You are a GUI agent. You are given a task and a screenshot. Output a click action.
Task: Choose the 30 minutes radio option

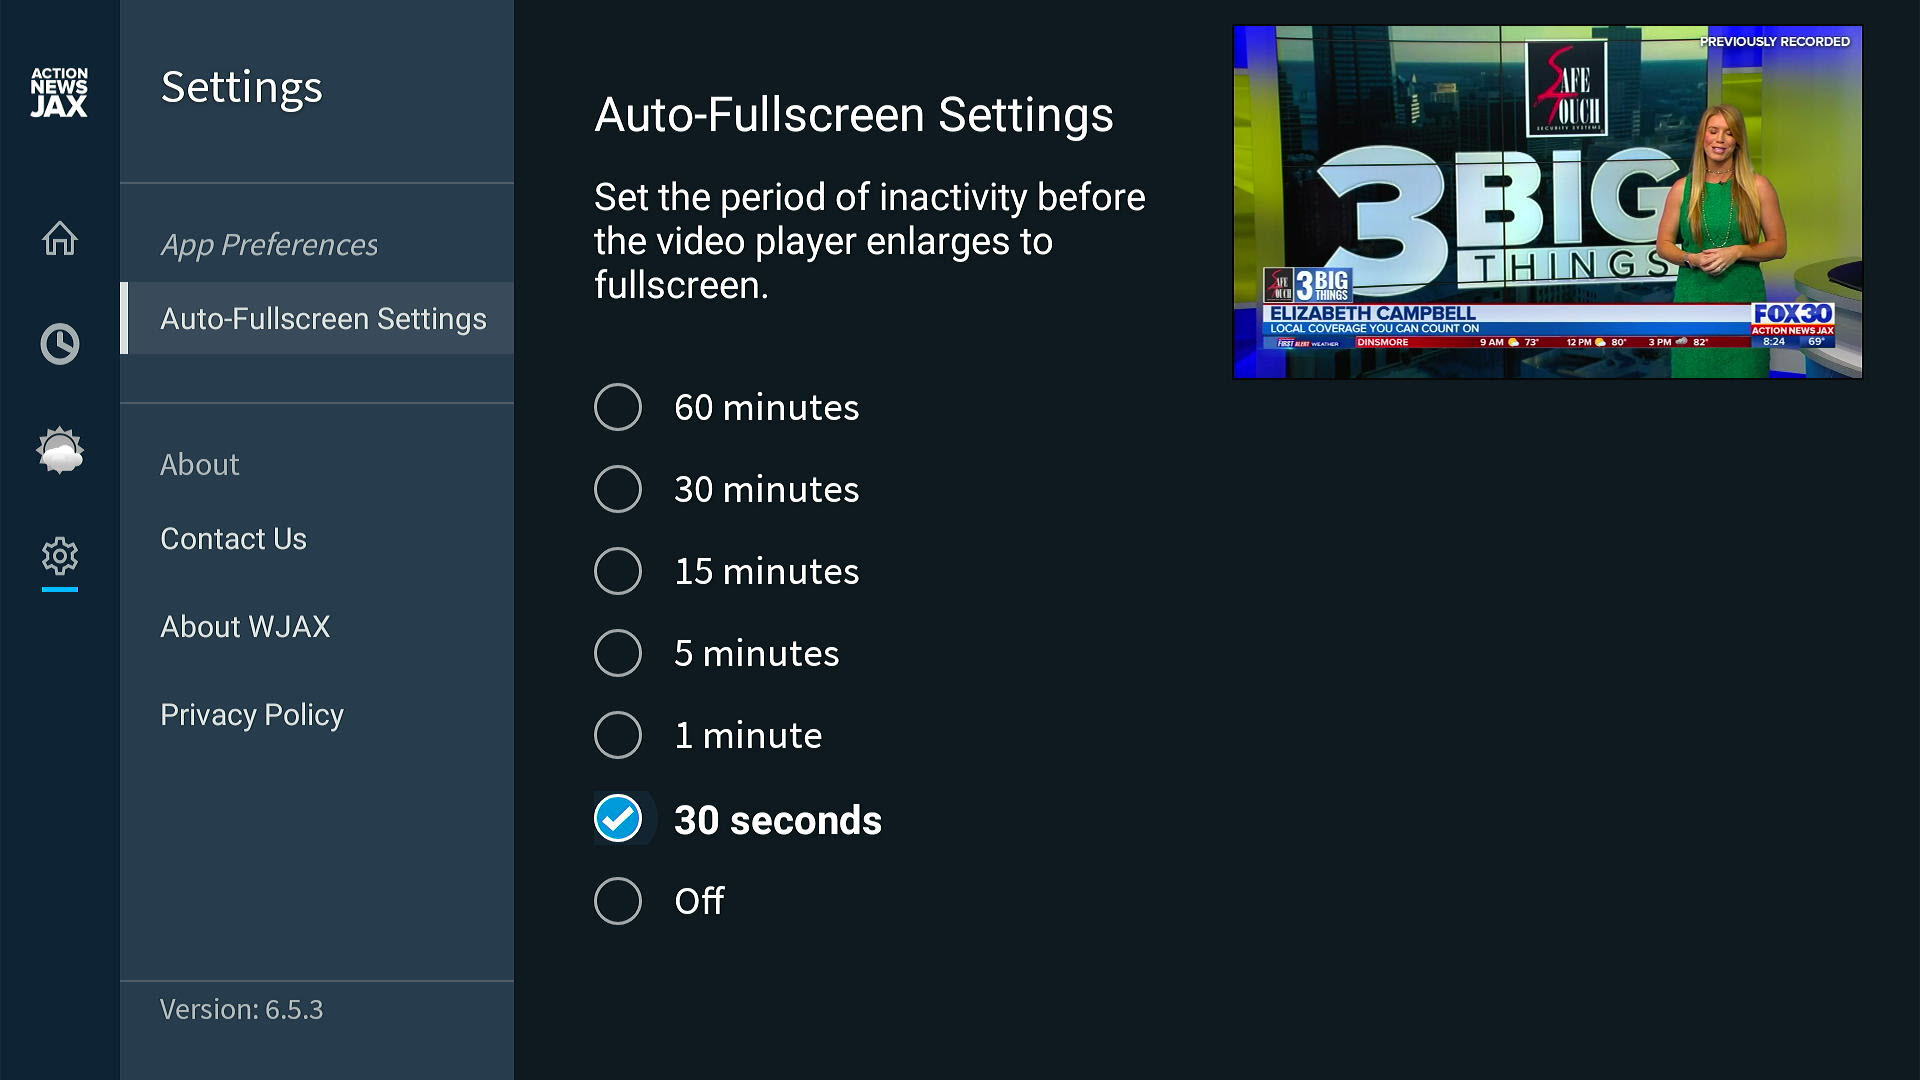618,490
